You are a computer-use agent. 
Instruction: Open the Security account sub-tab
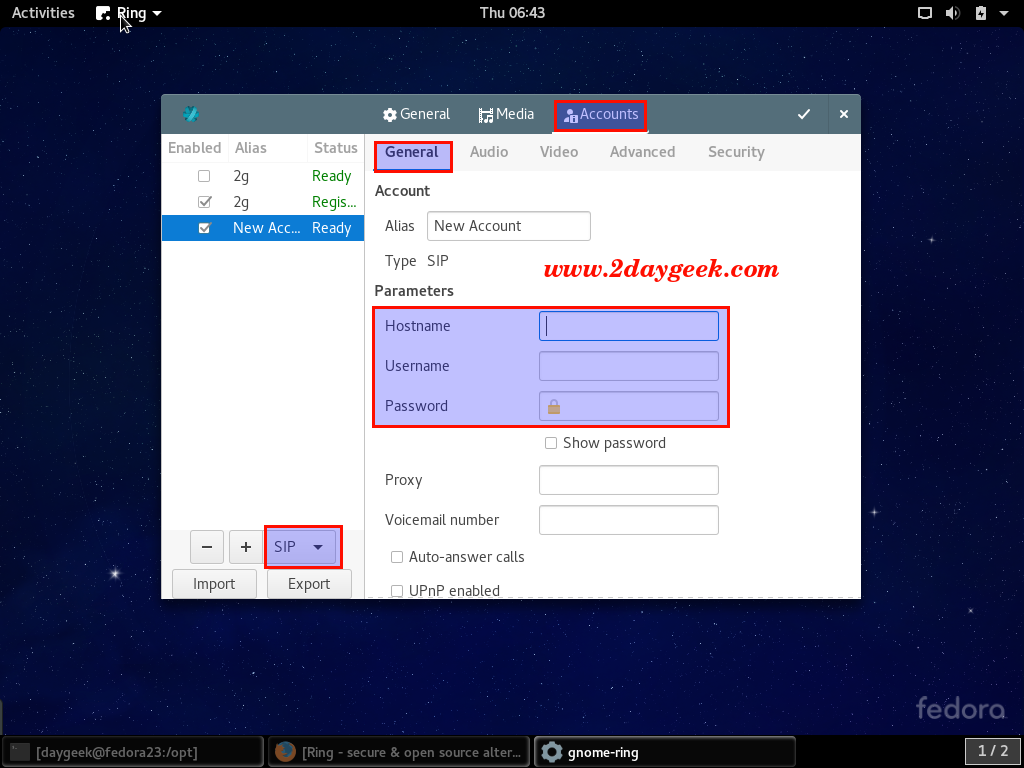tap(736, 152)
